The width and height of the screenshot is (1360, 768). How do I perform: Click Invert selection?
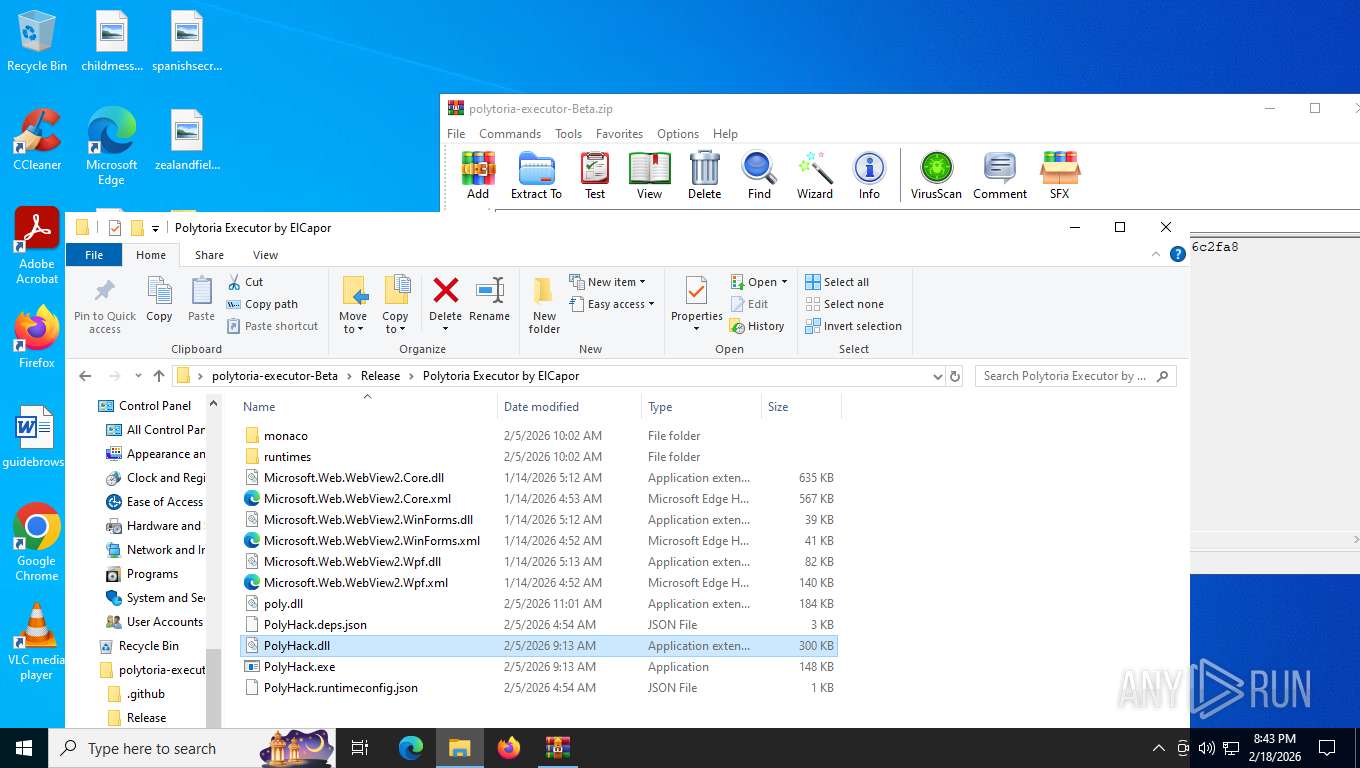point(853,326)
